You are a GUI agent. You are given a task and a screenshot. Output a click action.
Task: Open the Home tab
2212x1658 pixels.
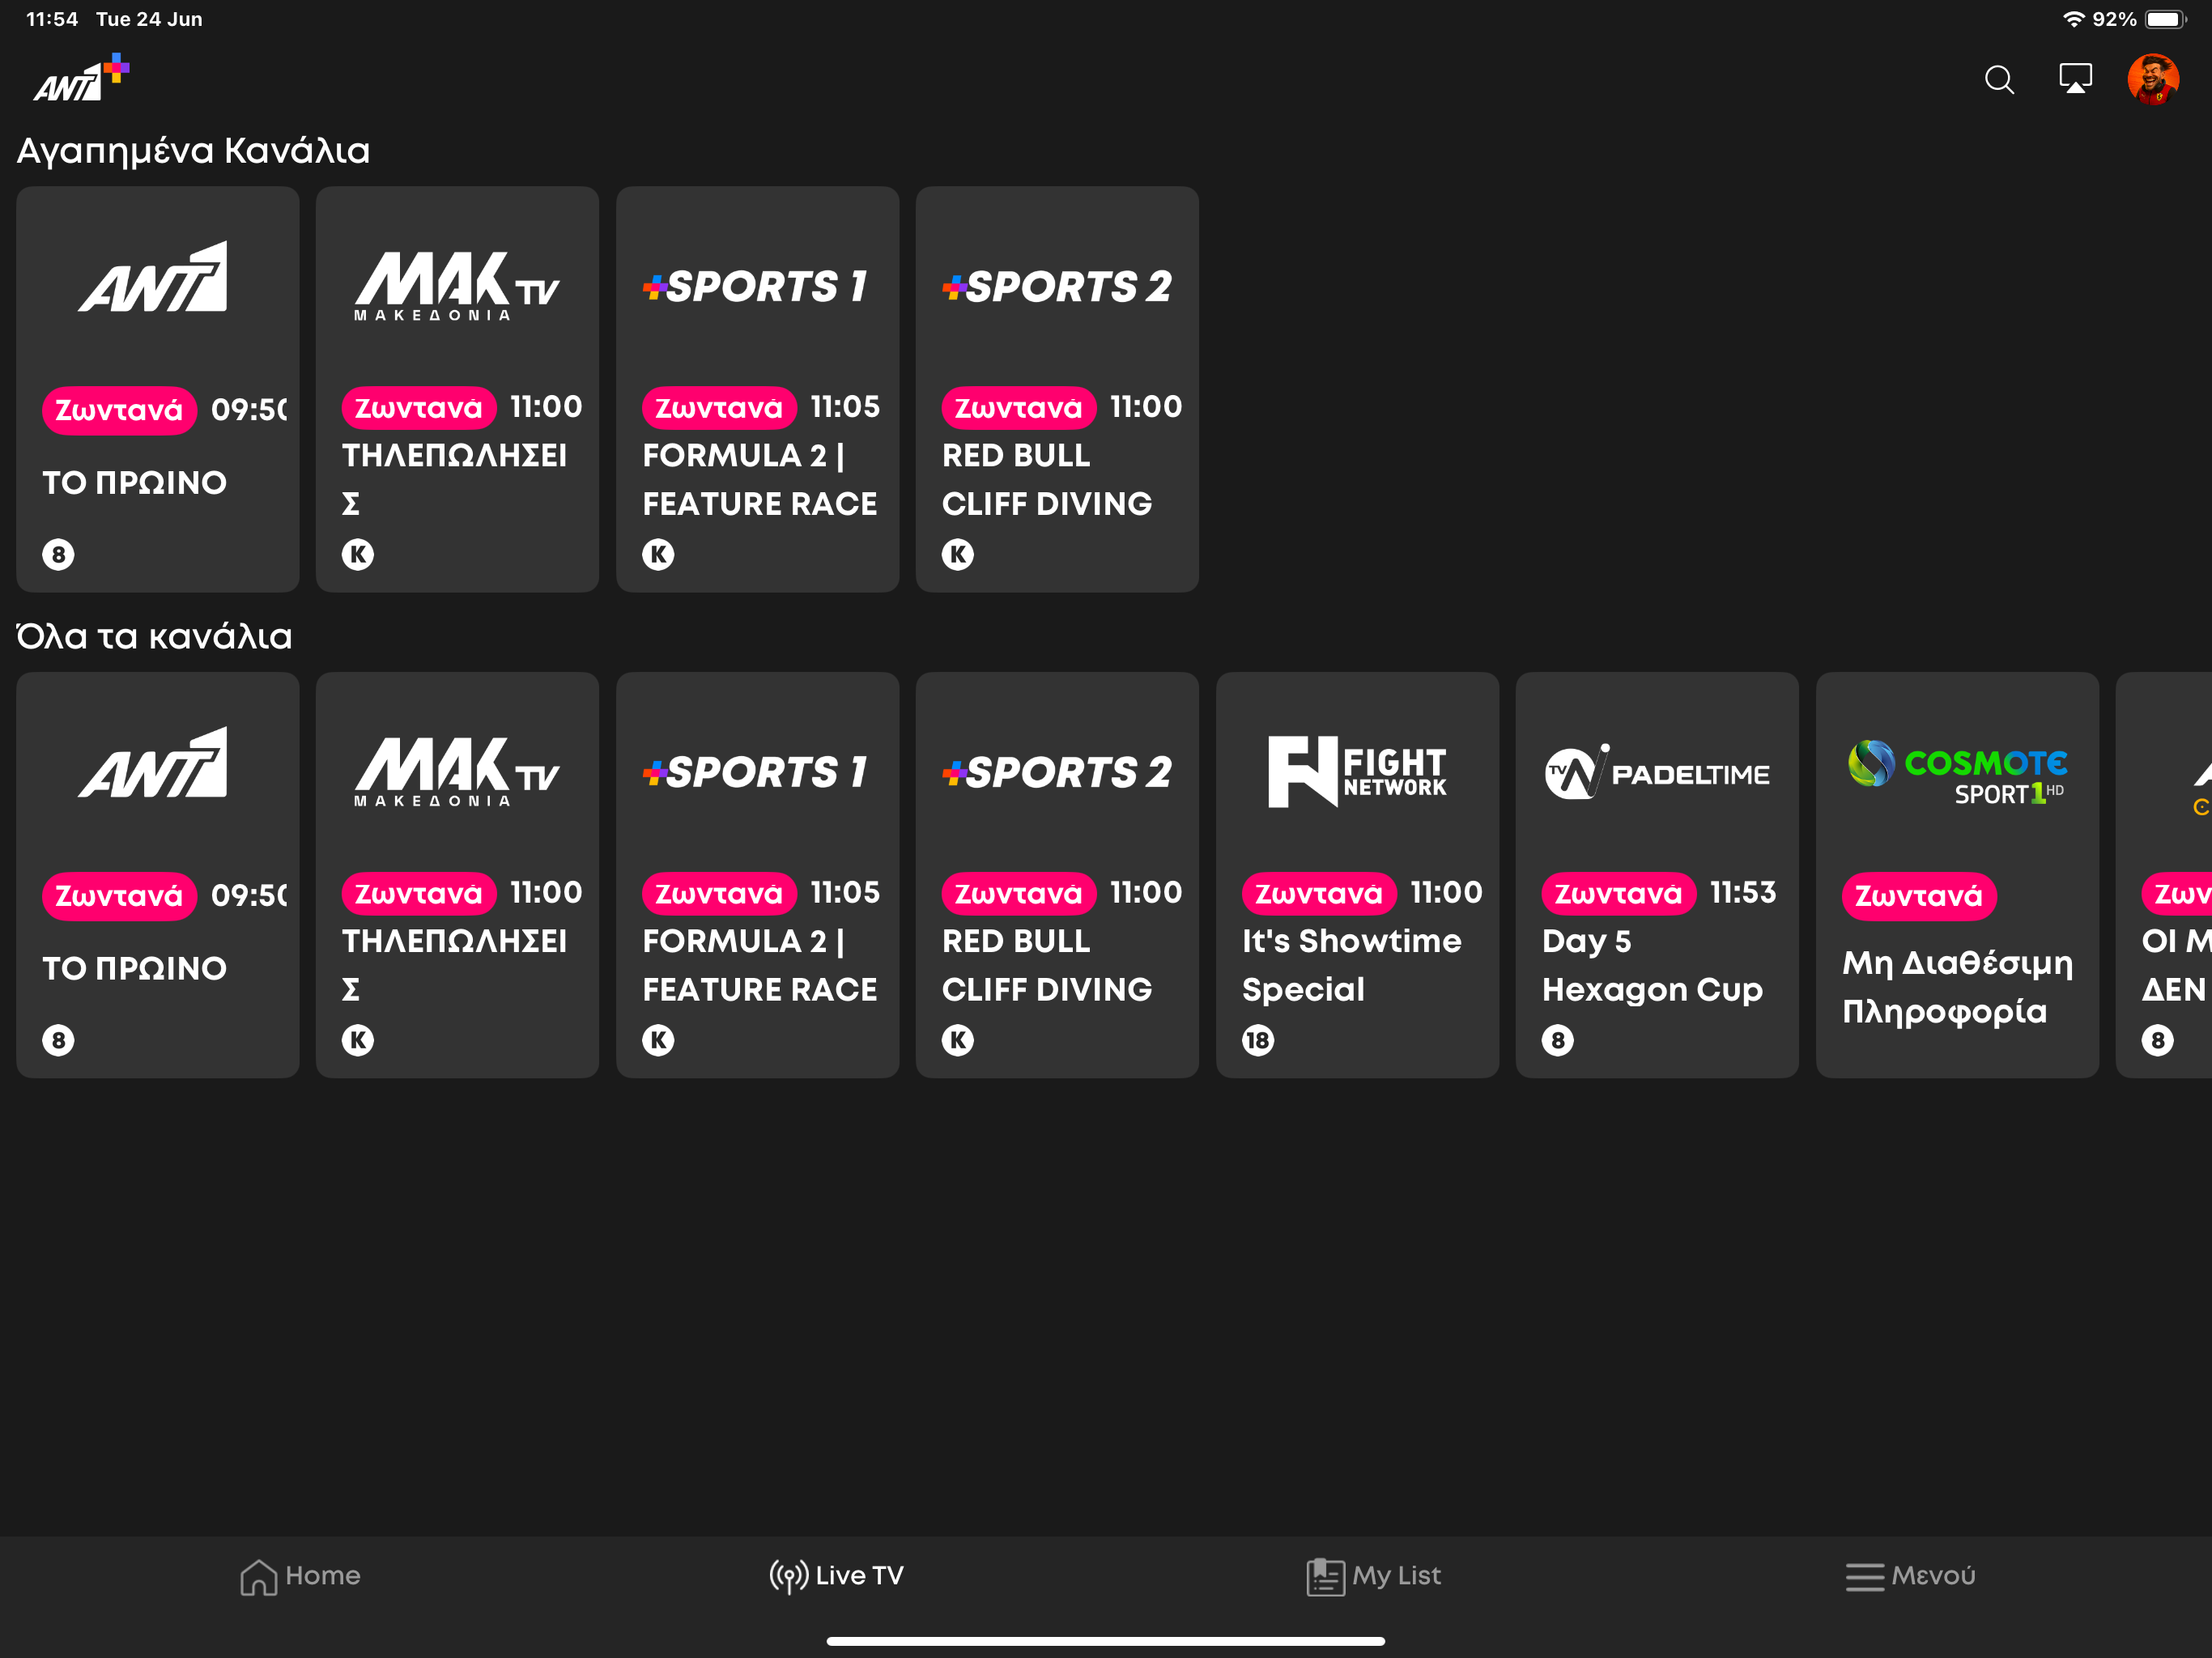300,1576
